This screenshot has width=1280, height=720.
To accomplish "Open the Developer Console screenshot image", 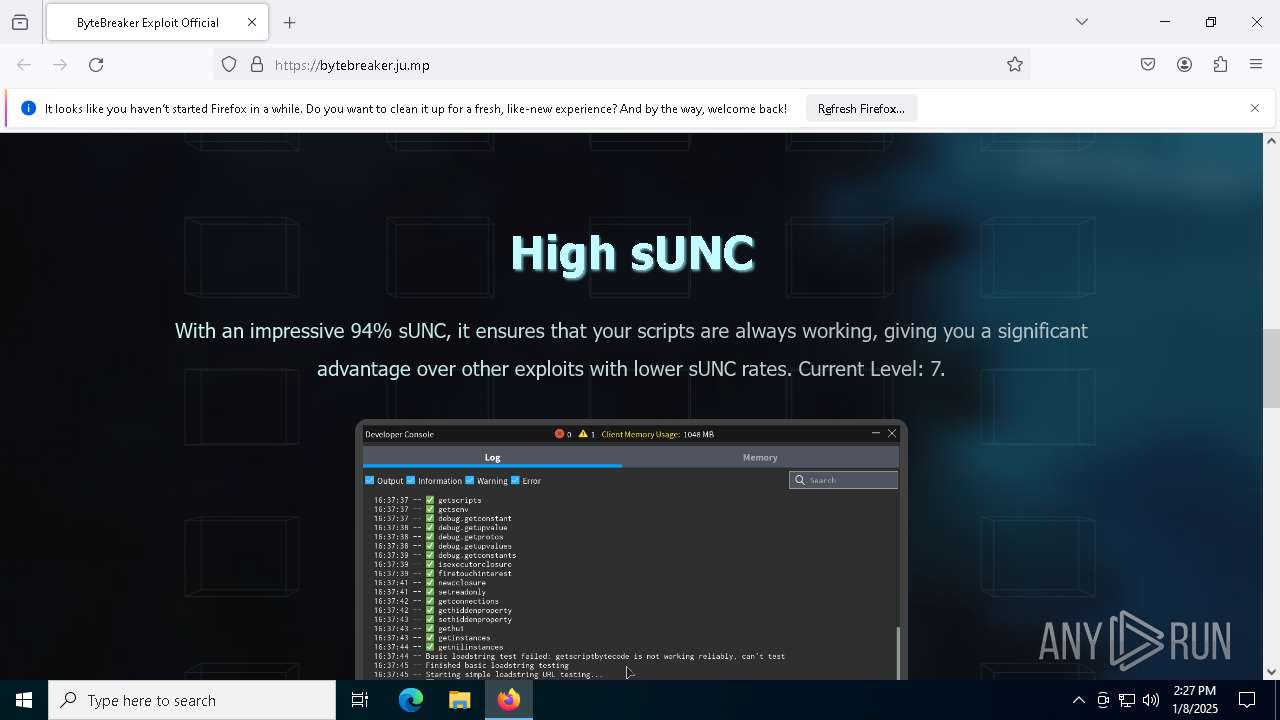I will point(631,550).
